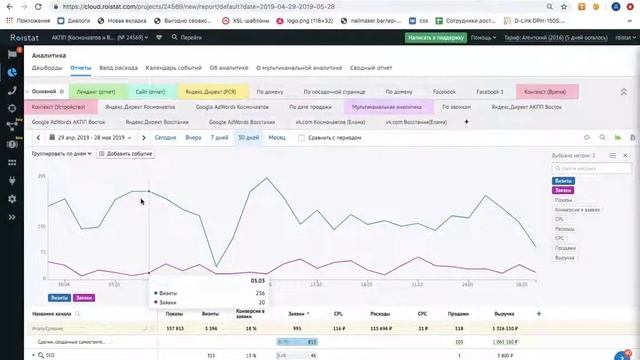Open the project selector dropdown АКПП
Screen dimensions: 640x360
[x=100, y=37]
